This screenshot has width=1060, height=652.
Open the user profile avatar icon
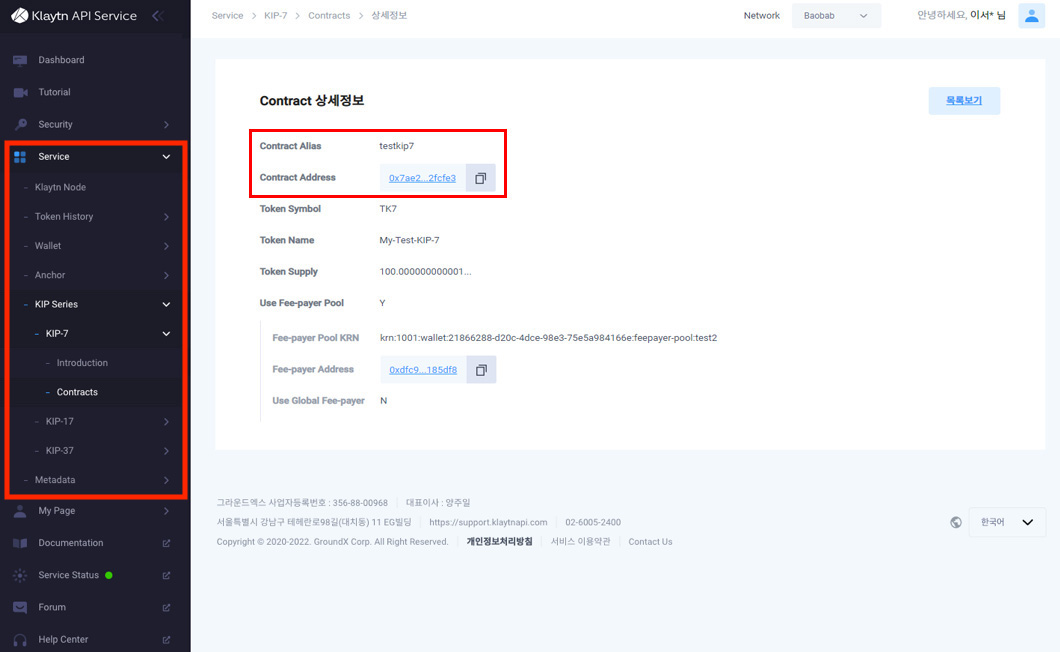point(1032,16)
